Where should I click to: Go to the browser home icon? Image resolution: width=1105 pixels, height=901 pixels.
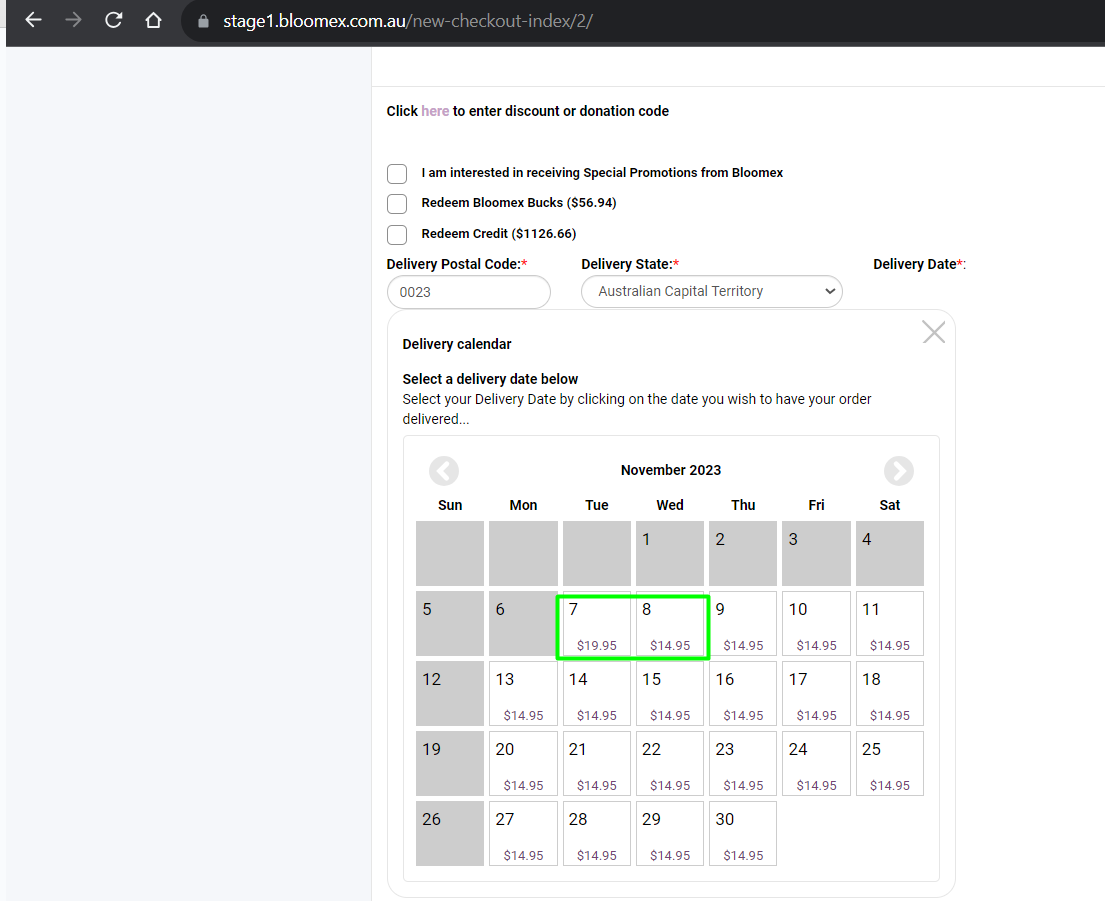tap(153, 20)
